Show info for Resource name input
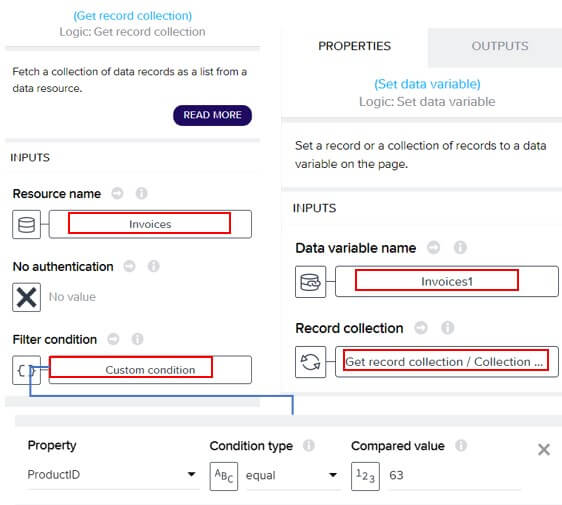Viewport: 562px width, 505px height. (142, 194)
